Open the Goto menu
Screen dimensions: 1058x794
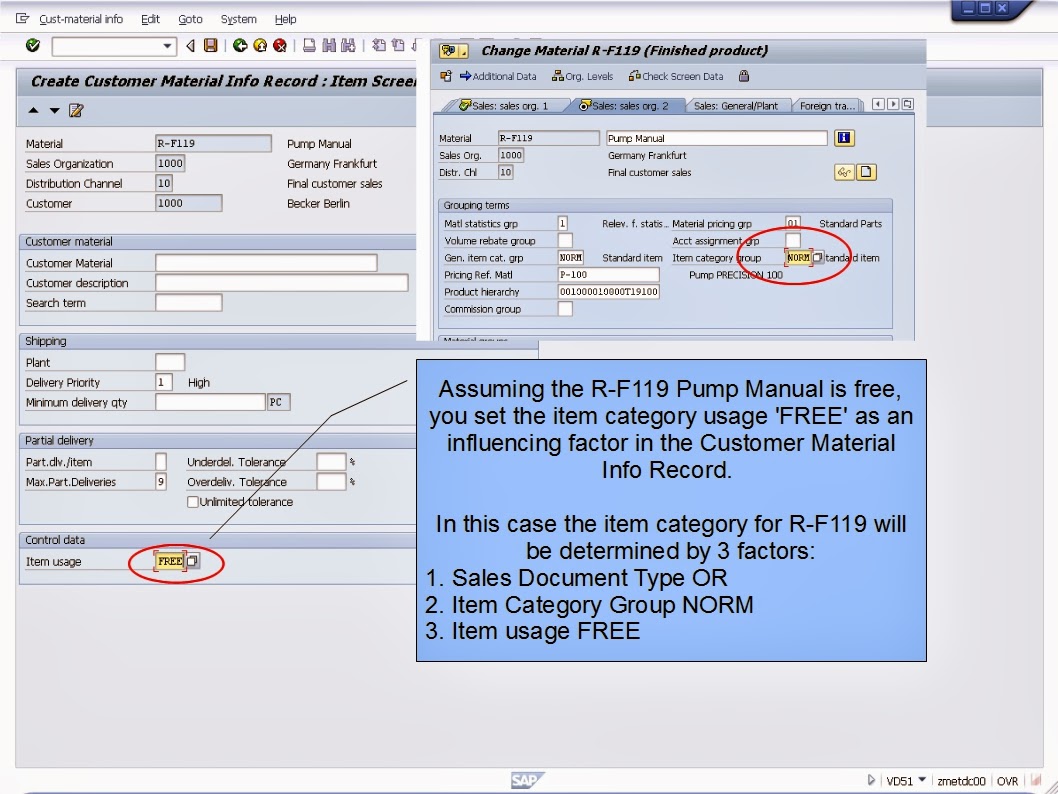(x=190, y=19)
